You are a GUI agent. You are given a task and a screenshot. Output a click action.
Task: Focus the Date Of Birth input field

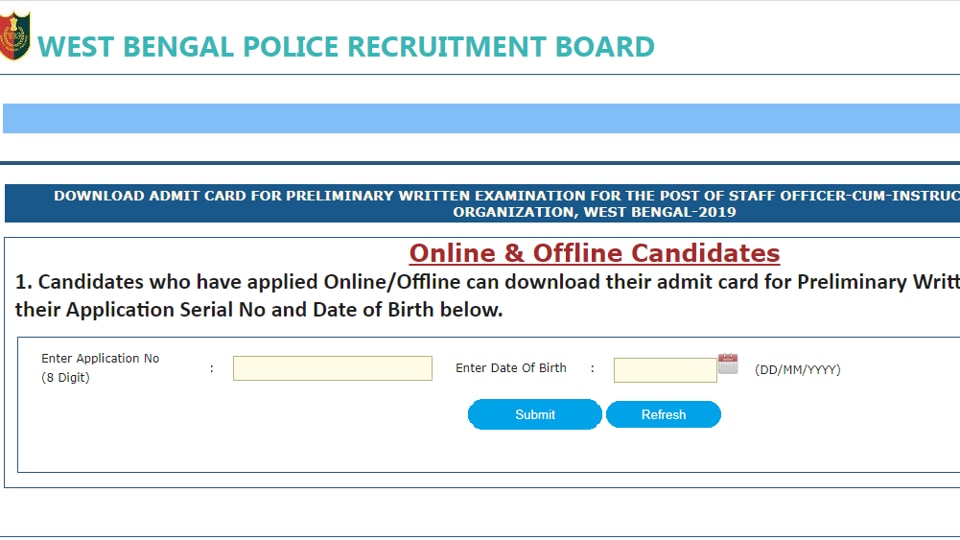pyautogui.click(x=665, y=370)
